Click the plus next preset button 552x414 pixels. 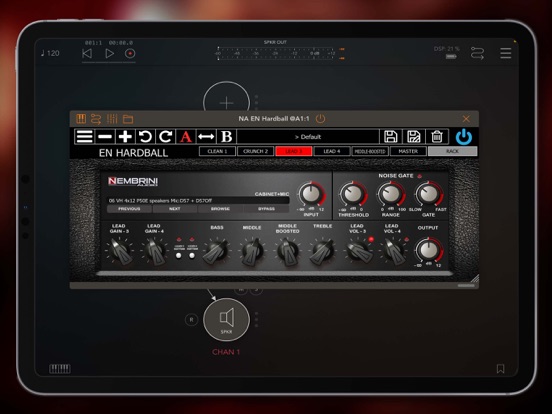click(x=125, y=136)
